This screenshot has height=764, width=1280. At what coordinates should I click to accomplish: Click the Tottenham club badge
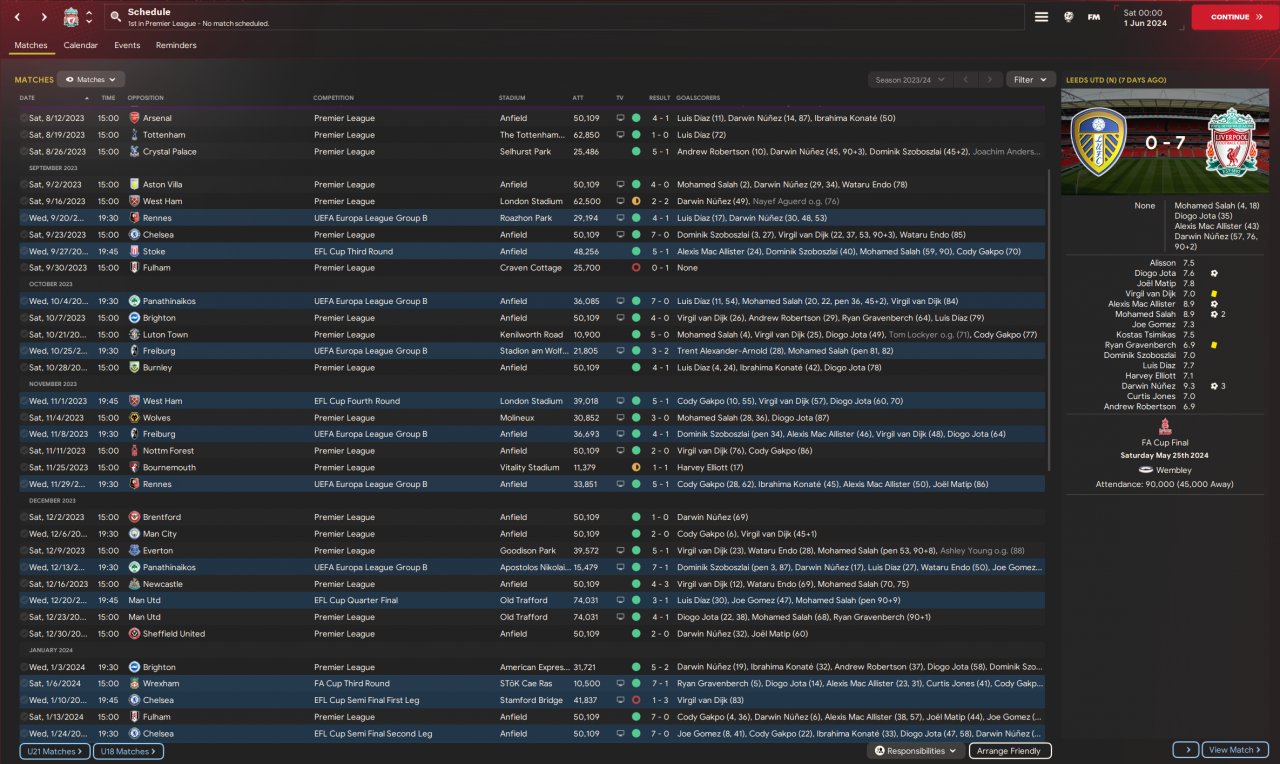135,135
